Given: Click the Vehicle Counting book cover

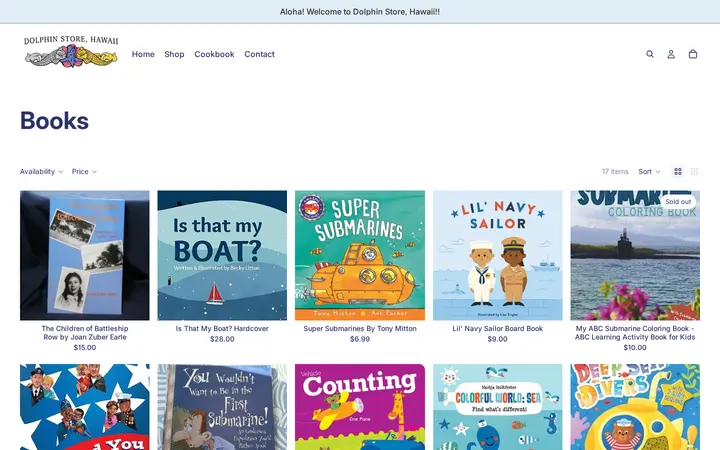Looking at the screenshot, I should (360, 407).
